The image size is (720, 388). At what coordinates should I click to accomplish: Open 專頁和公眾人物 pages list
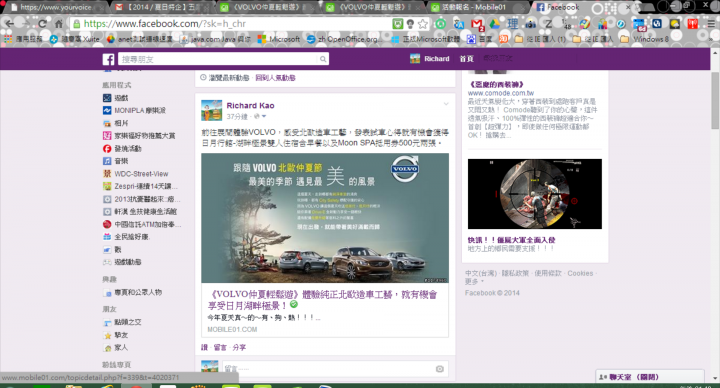132,292
